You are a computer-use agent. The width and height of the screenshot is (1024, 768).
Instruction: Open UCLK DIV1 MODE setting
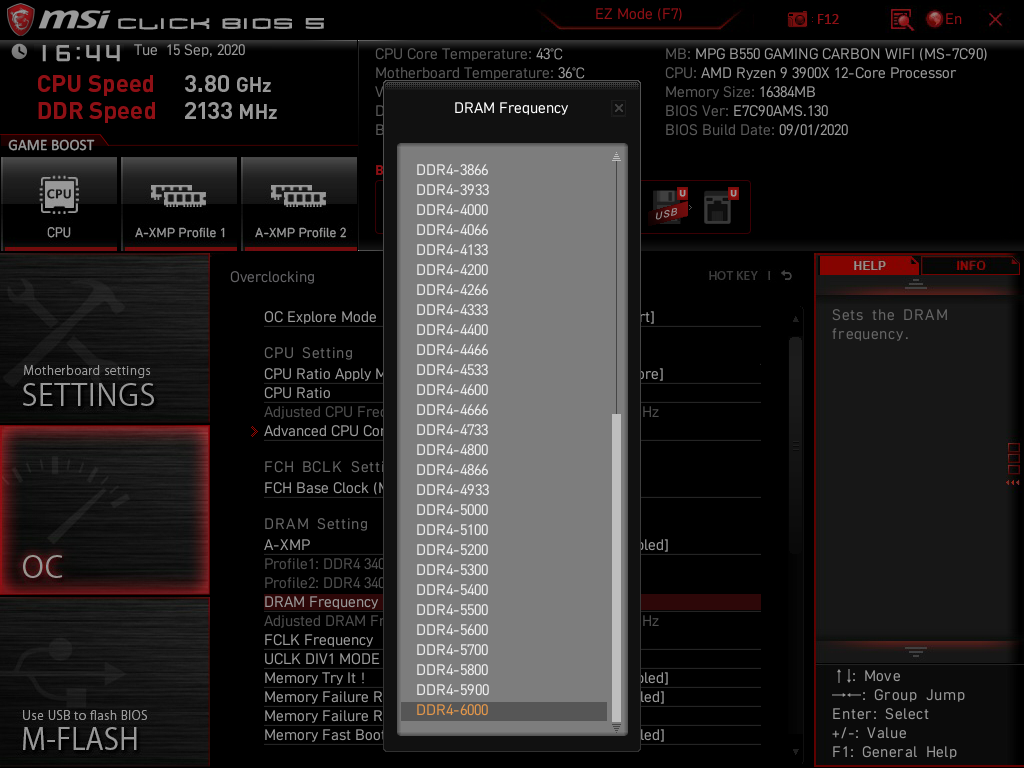tap(321, 660)
